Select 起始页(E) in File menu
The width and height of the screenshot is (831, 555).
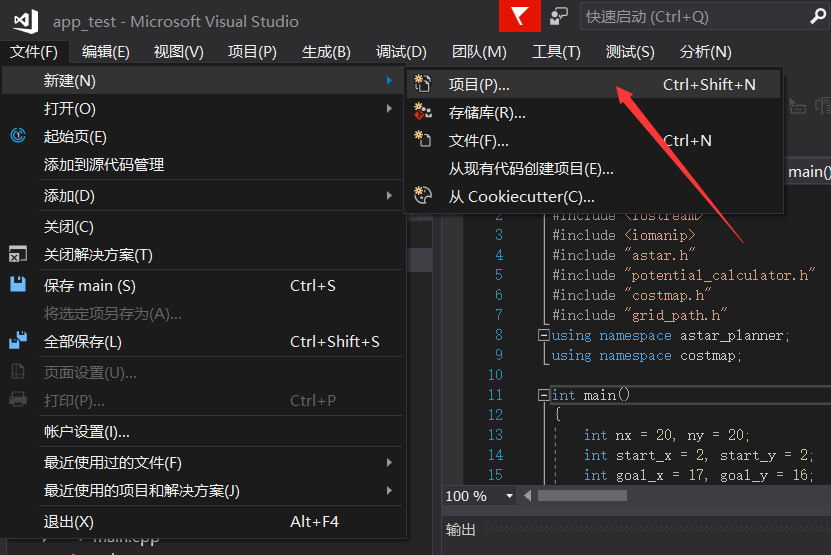(x=202, y=137)
